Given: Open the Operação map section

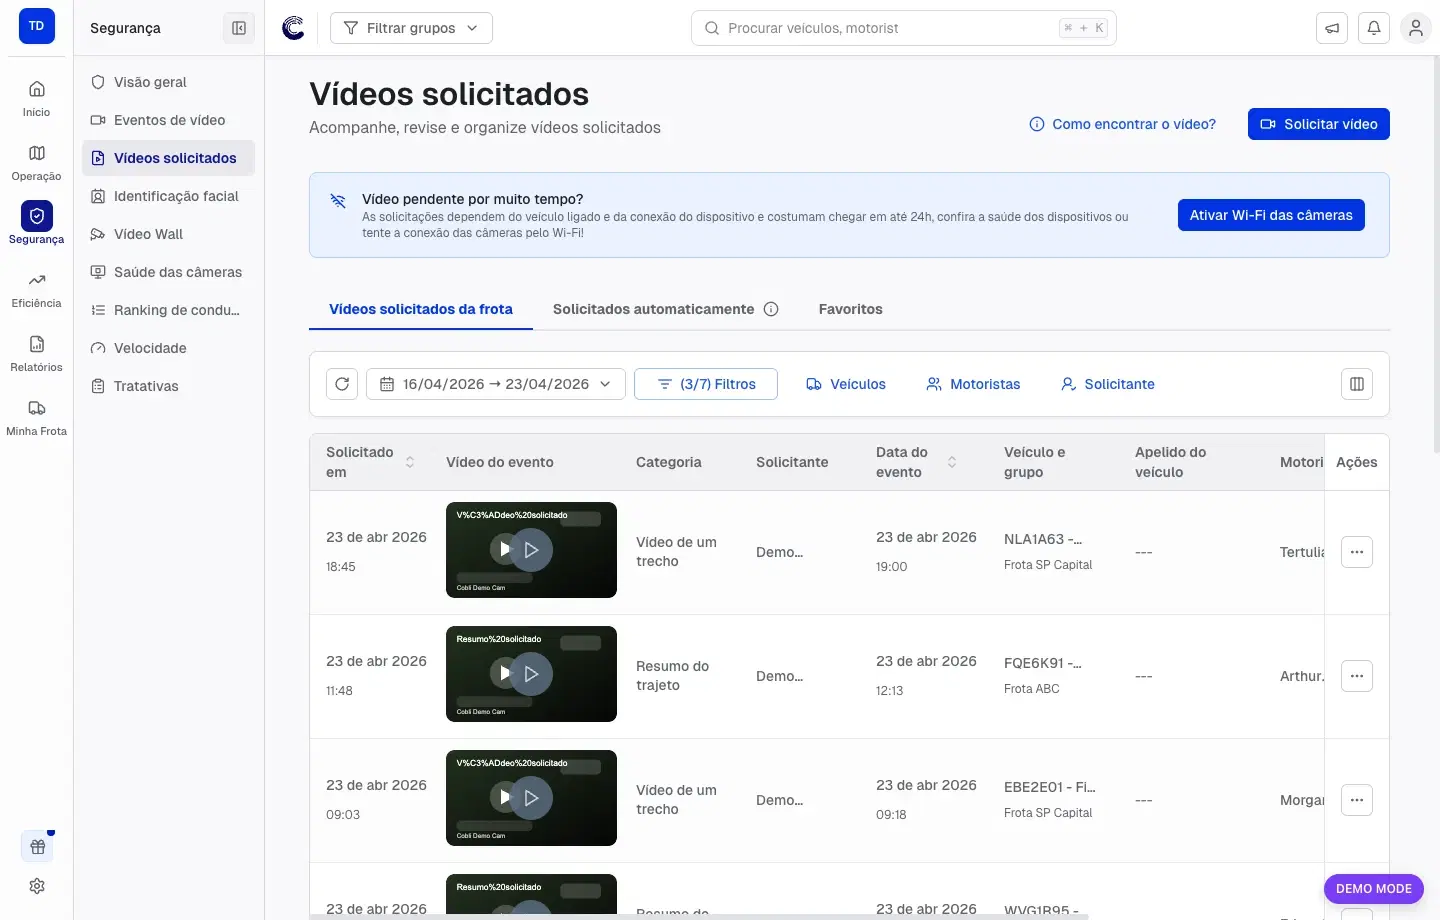Looking at the screenshot, I should 36,163.
